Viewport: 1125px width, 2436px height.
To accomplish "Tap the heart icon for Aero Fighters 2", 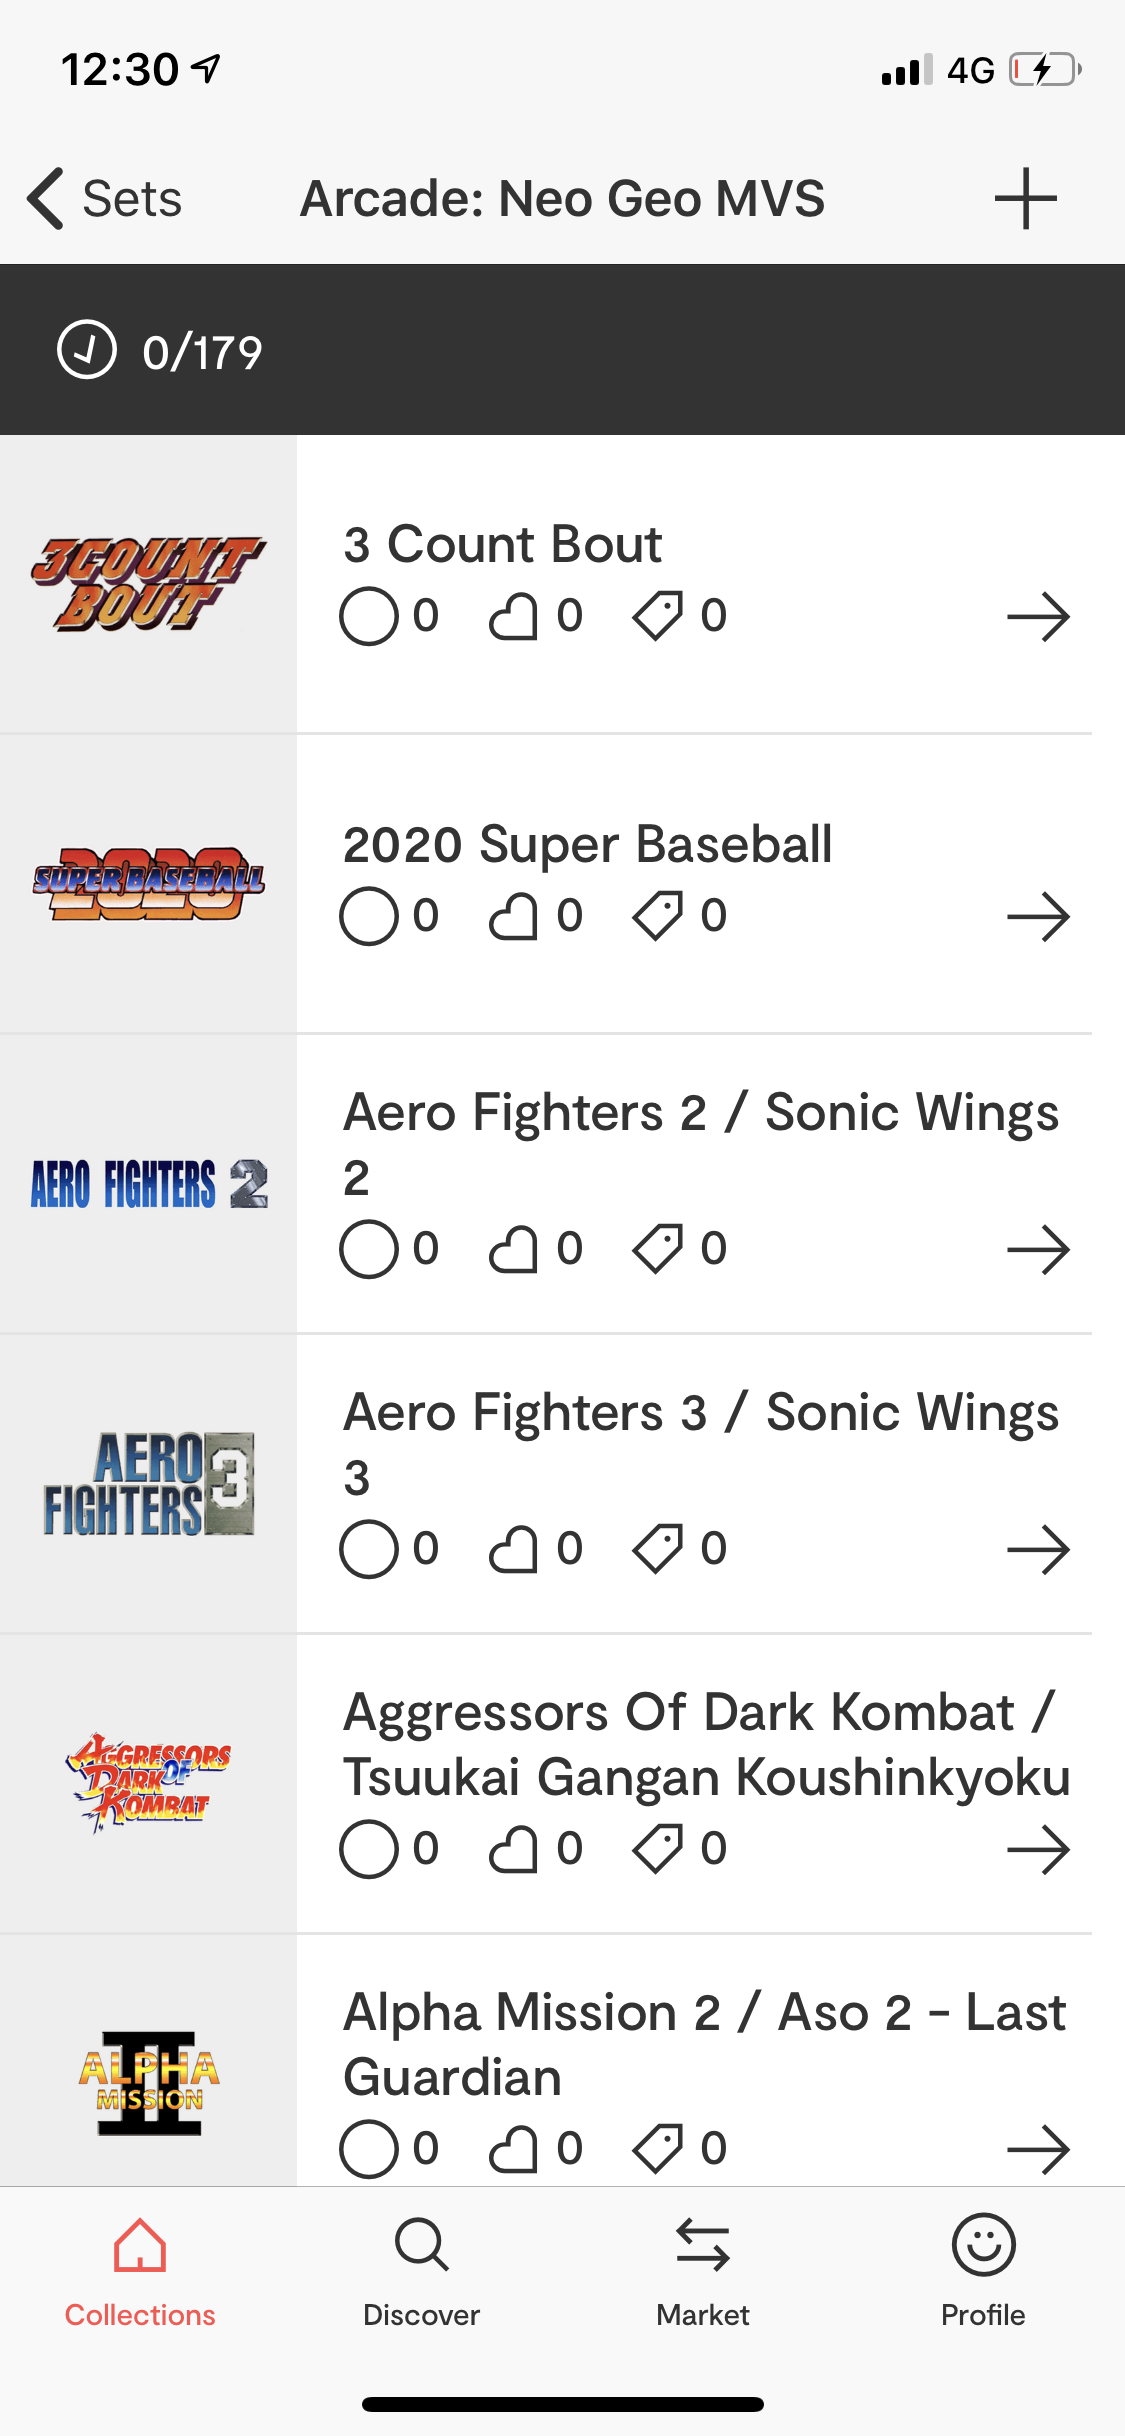I will pos(513,1249).
